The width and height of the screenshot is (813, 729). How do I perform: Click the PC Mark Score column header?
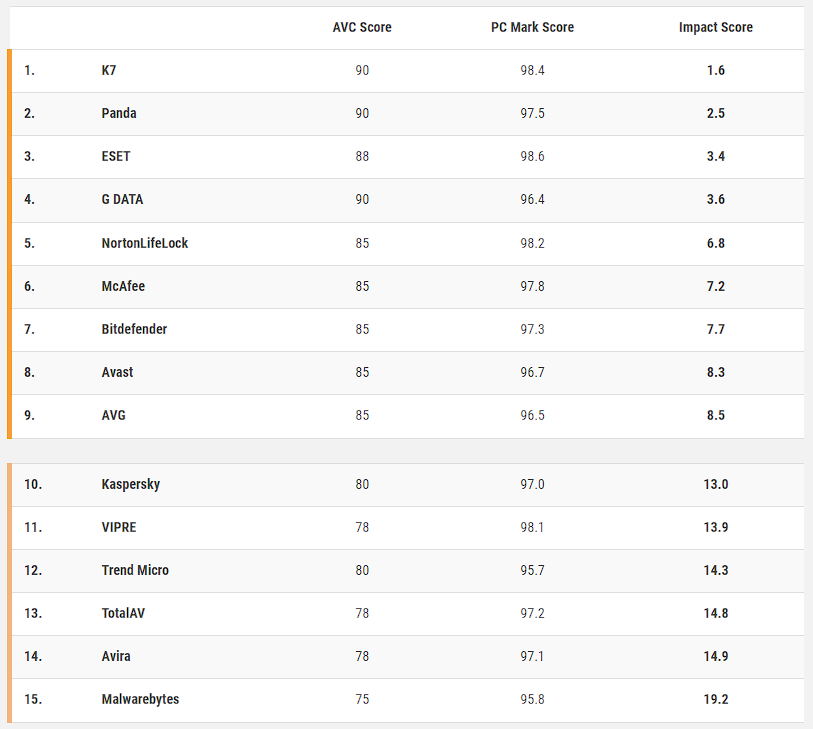[532, 27]
